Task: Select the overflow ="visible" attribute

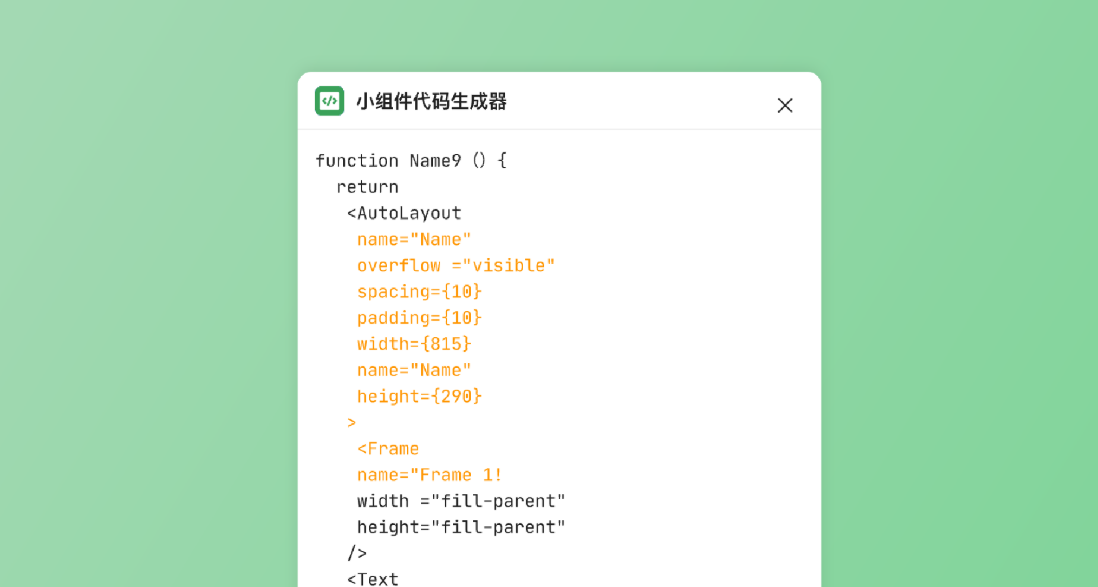Action: [456, 265]
